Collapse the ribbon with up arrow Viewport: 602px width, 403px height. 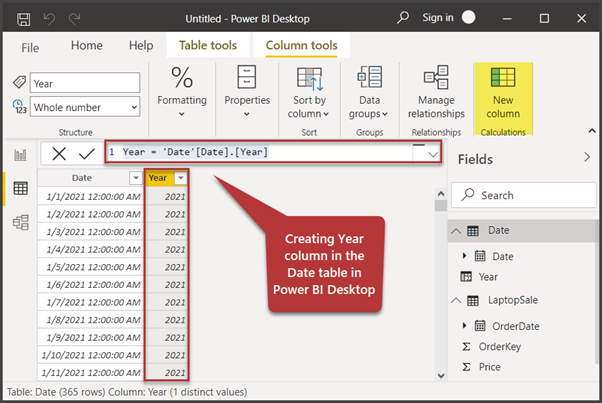click(592, 131)
